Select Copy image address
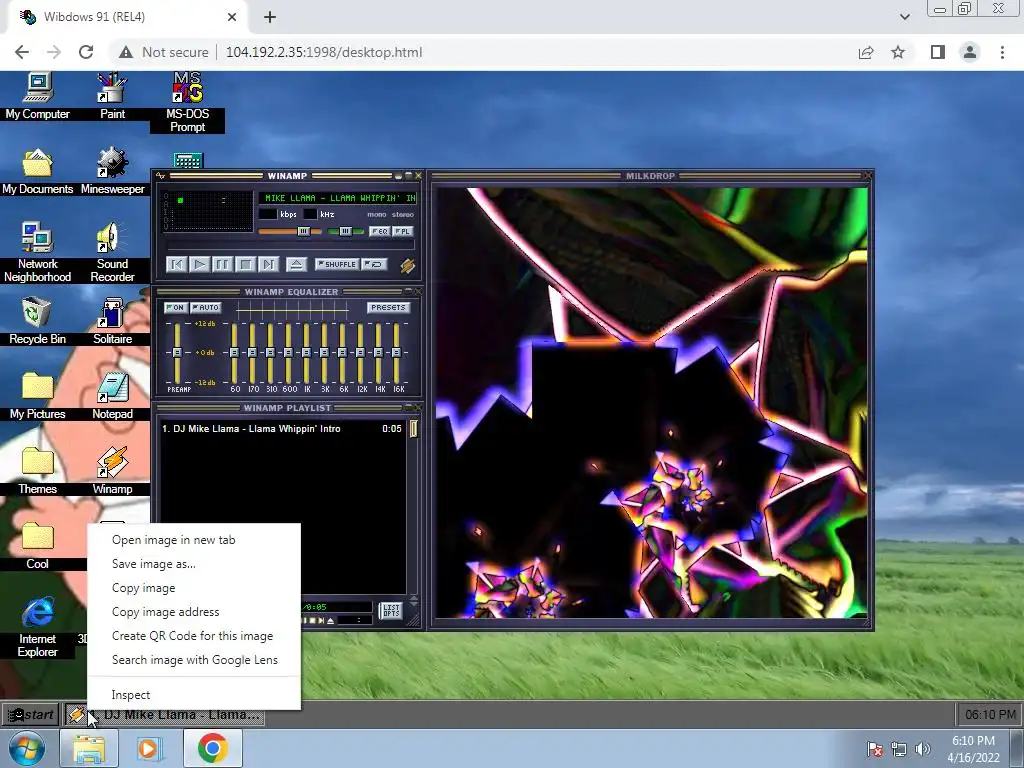The width and height of the screenshot is (1024, 768). (166, 612)
